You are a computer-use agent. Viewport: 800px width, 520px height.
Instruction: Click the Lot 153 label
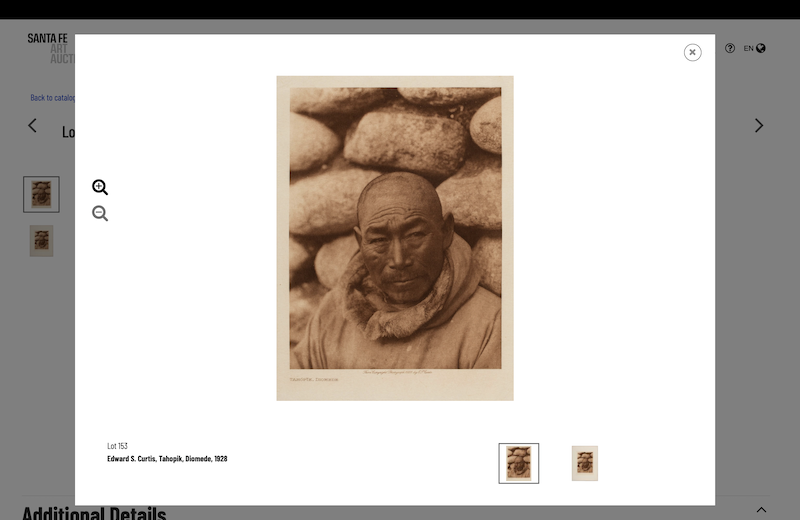tap(117, 446)
